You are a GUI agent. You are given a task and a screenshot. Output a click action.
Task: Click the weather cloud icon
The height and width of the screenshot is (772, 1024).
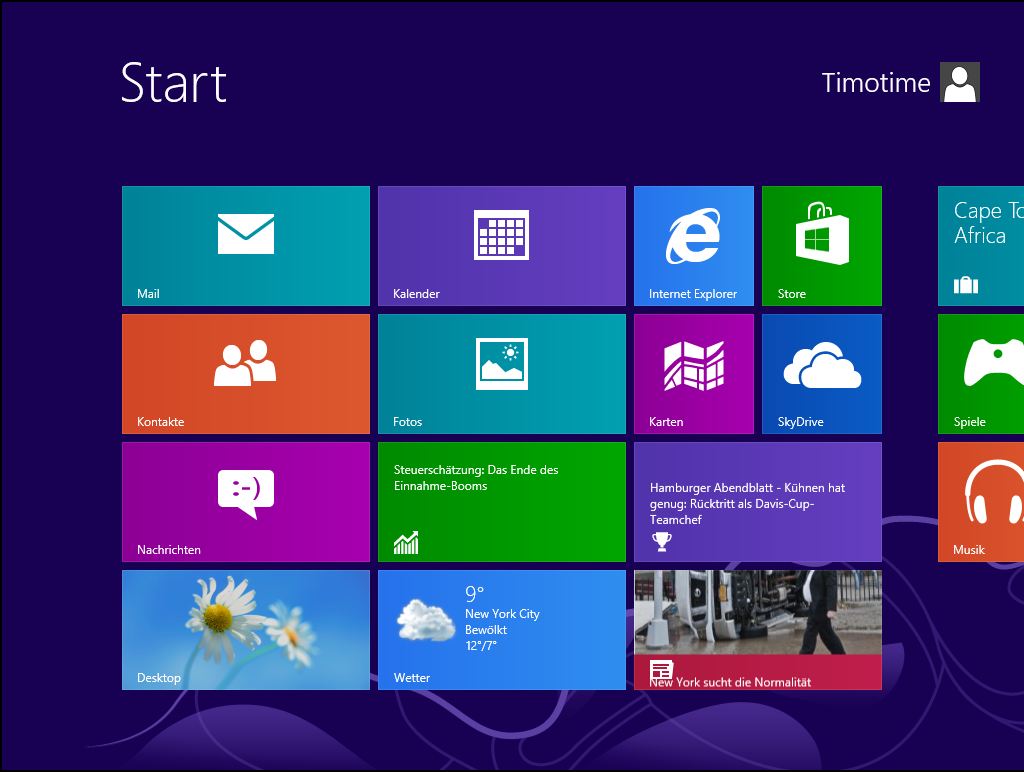426,620
